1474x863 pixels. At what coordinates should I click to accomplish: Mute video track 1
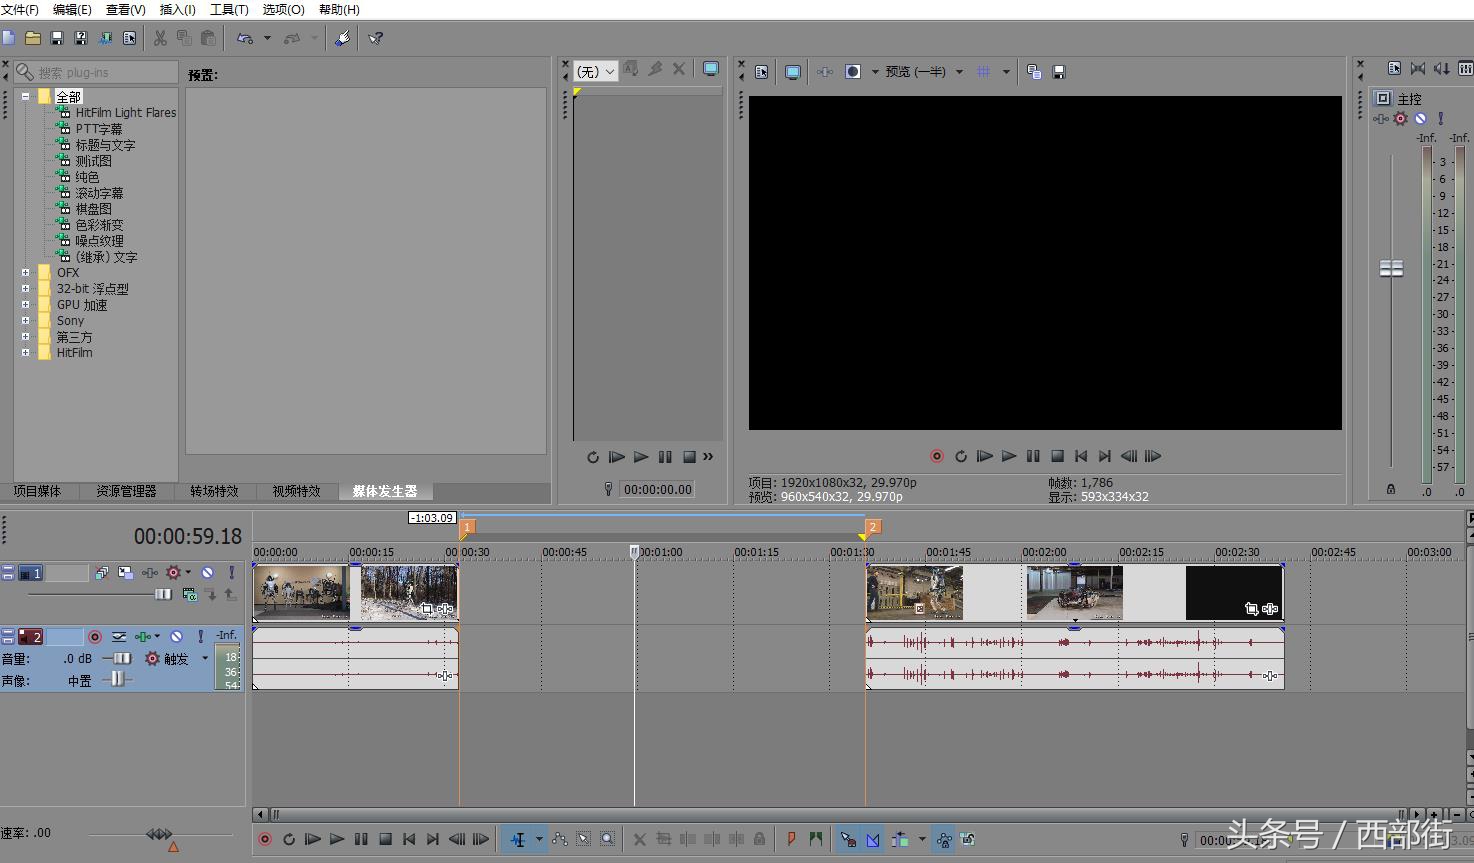(x=207, y=573)
